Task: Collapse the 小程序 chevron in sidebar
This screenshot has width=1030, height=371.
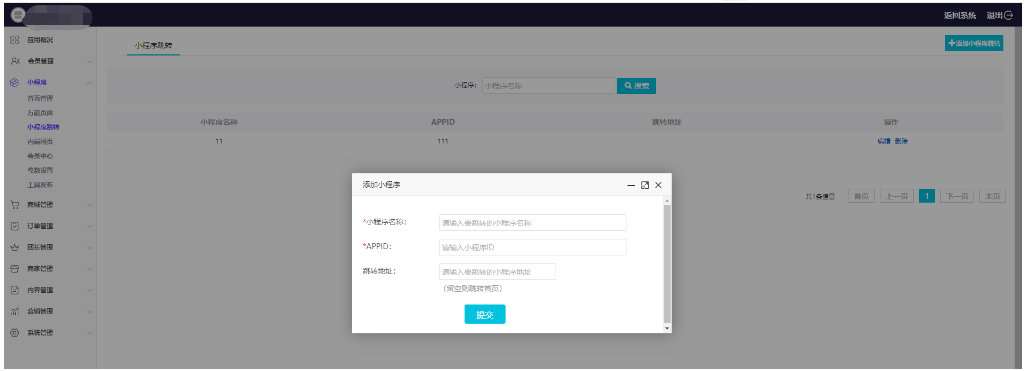Action: point(89,82)
